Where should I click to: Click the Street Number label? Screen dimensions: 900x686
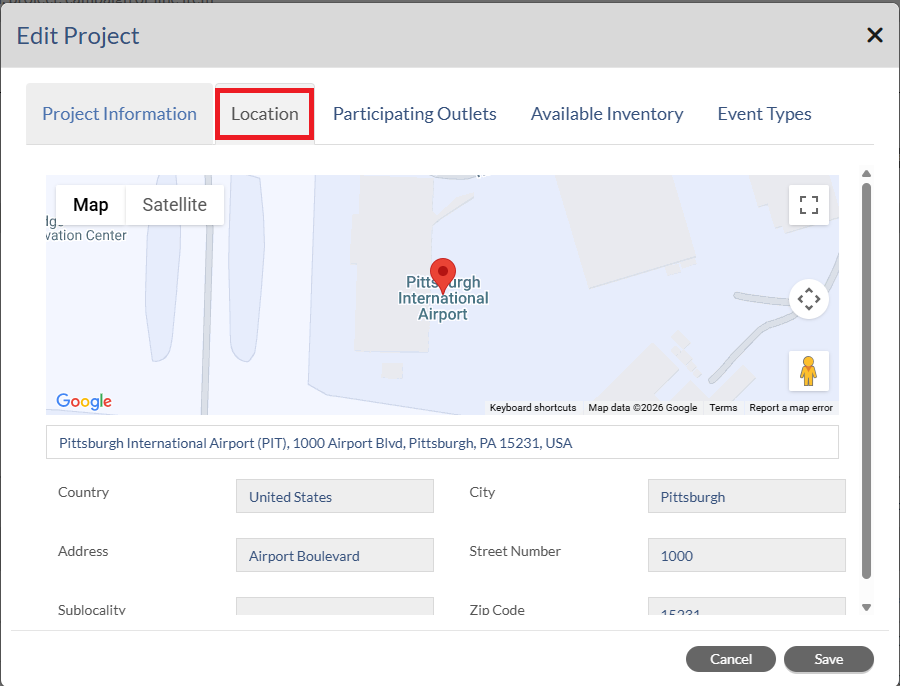click(x=515, y=551)
